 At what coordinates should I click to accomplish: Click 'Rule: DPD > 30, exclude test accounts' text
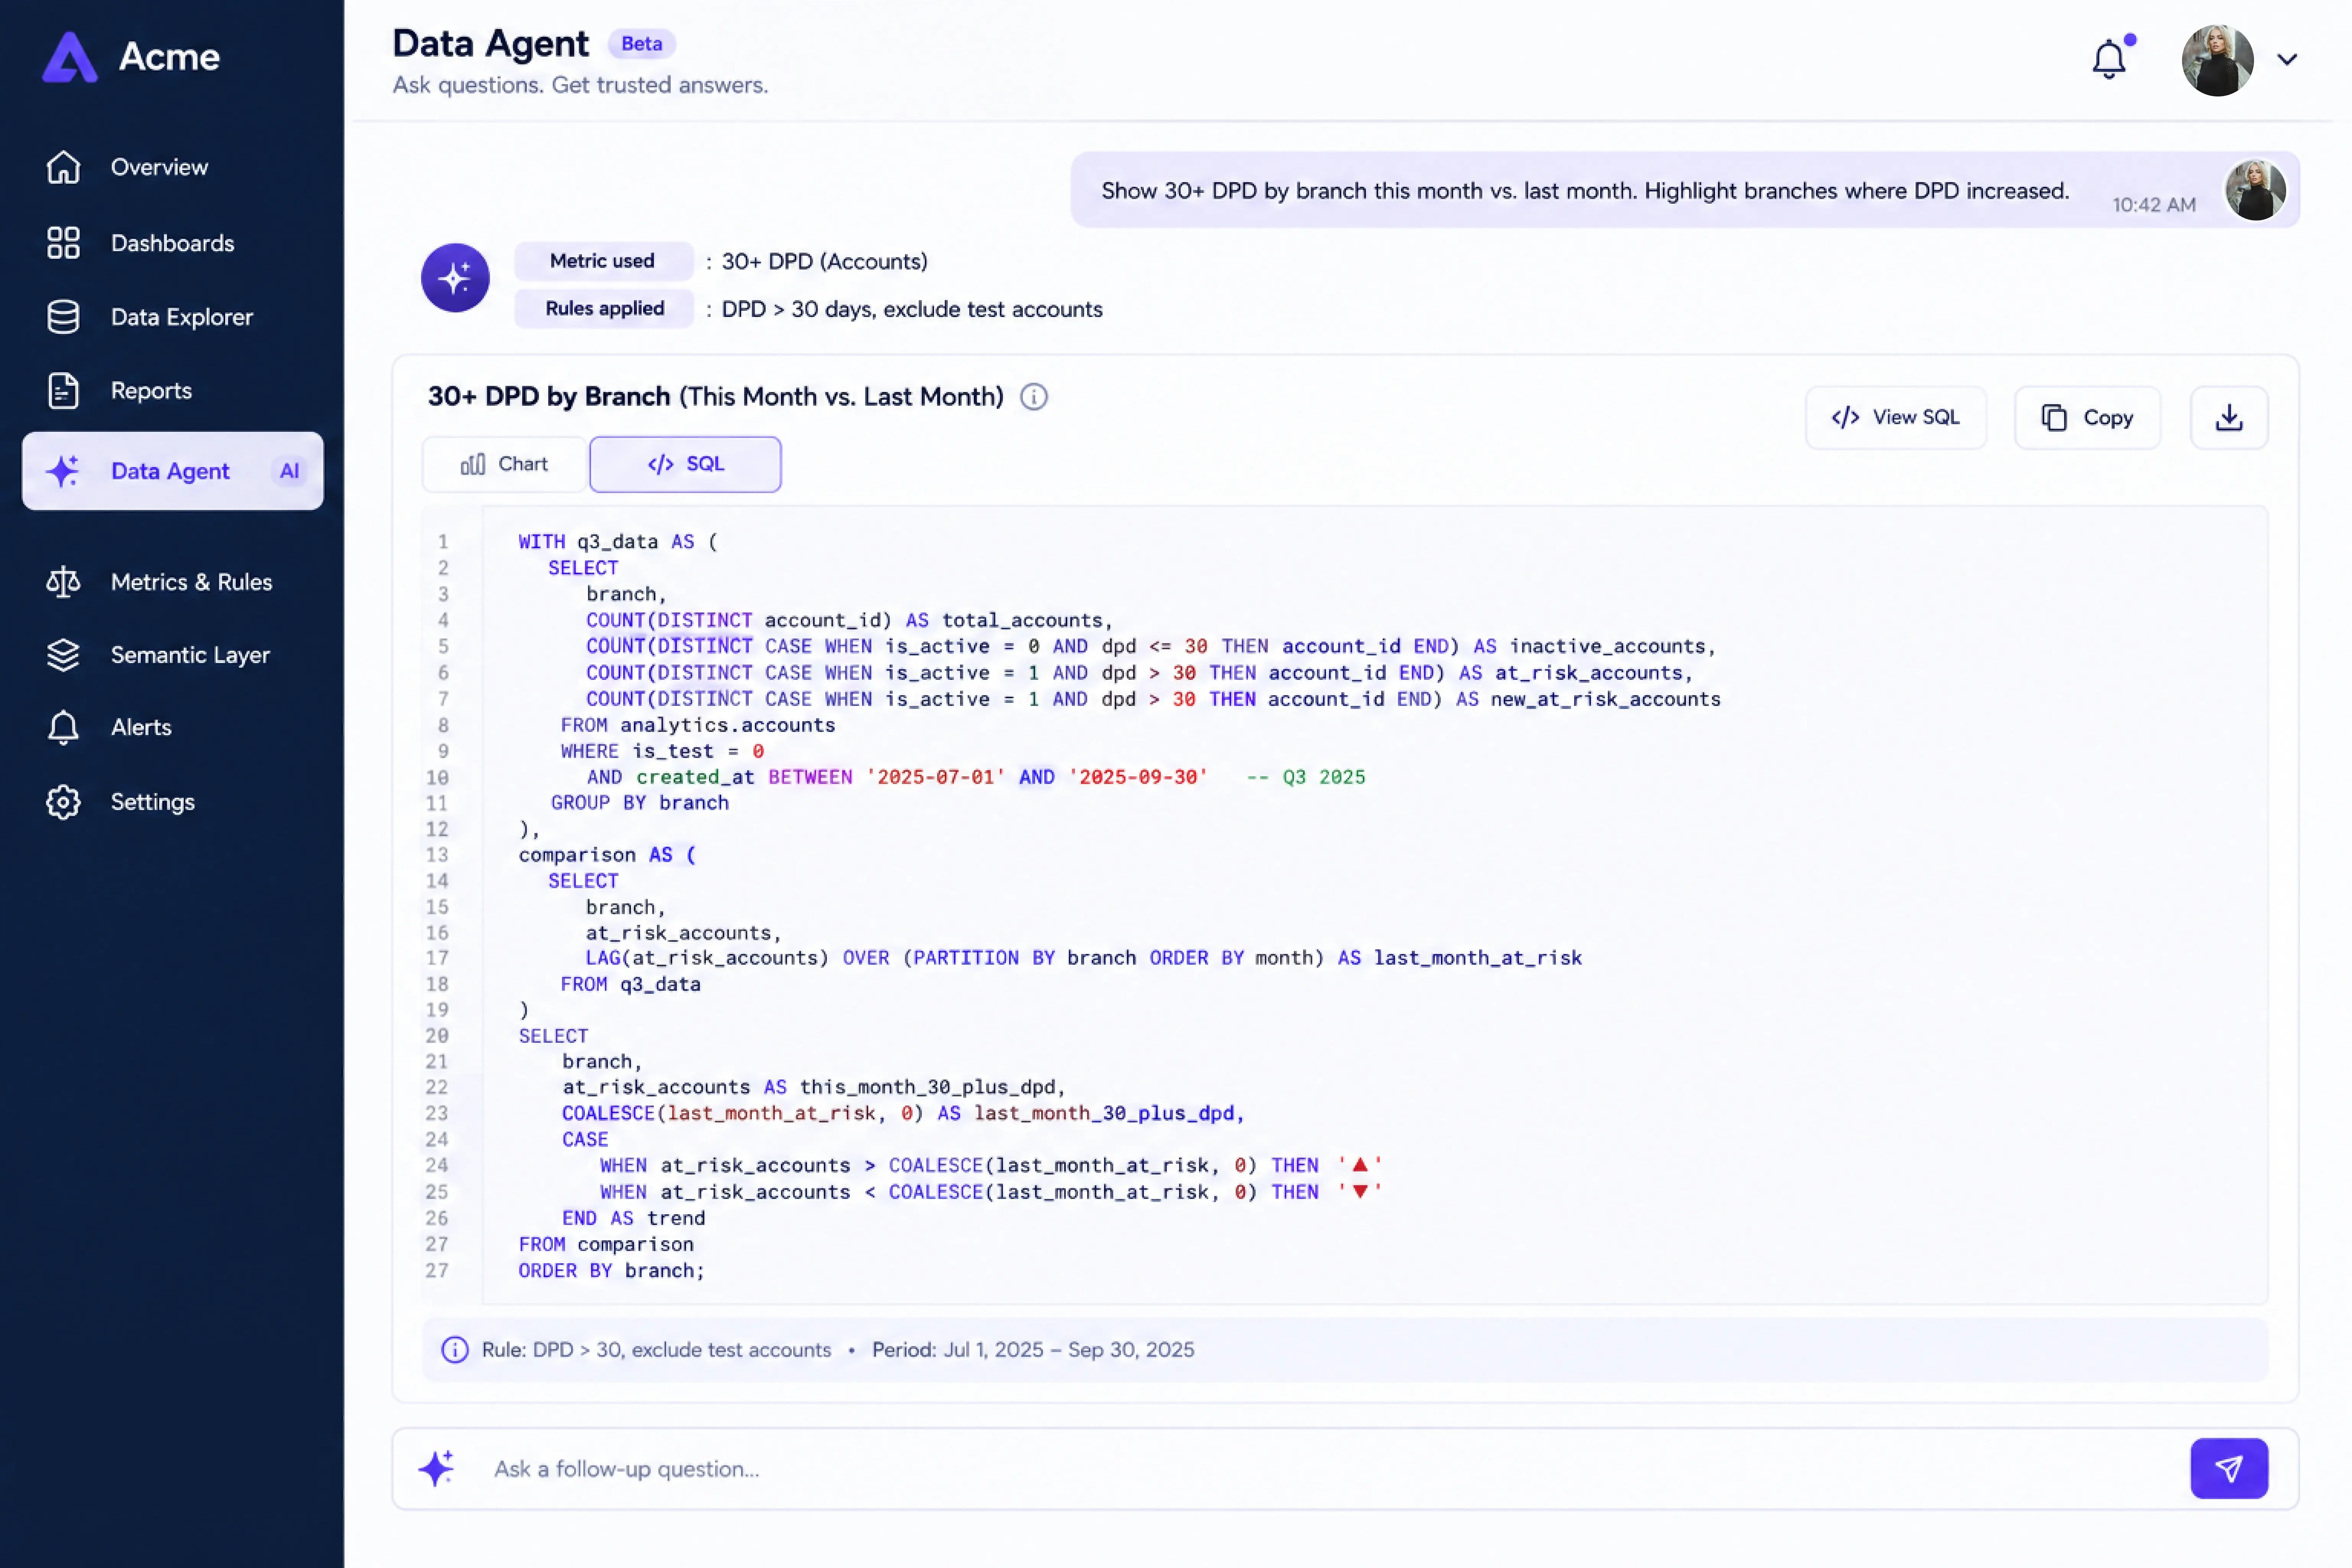(x=656, y=1350)
